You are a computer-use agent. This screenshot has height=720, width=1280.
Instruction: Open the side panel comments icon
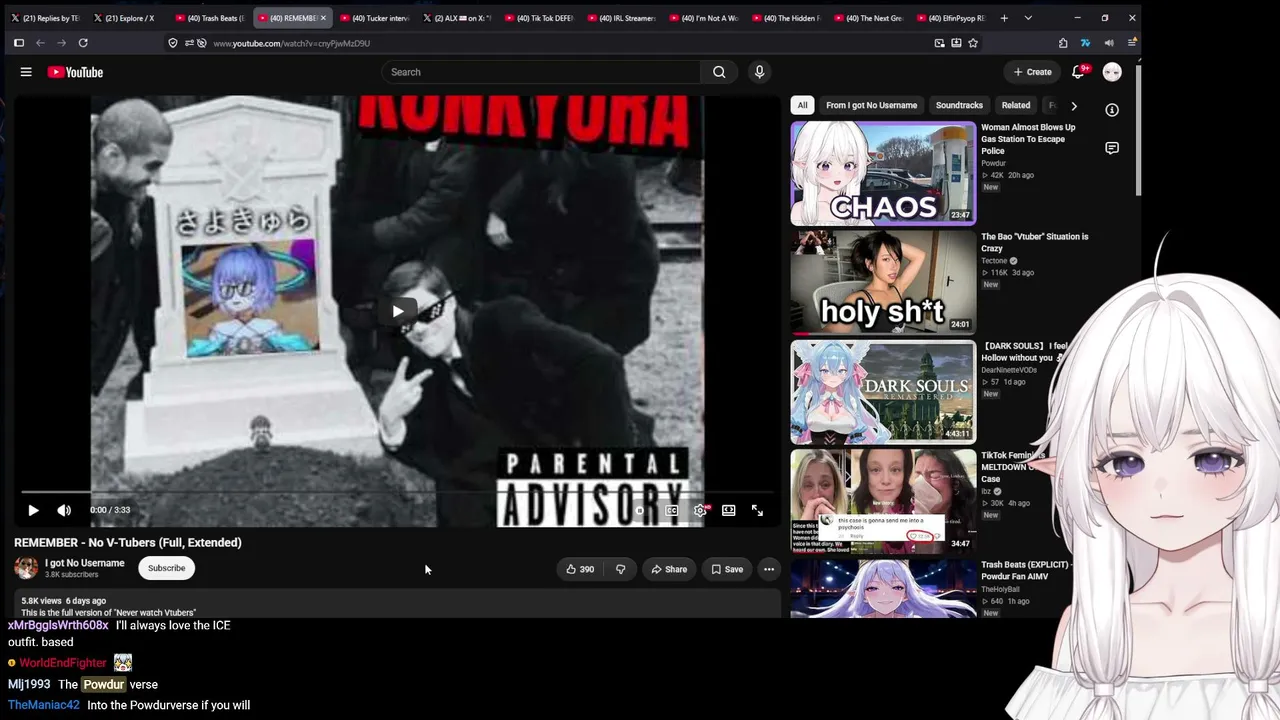click(1112, 148)
